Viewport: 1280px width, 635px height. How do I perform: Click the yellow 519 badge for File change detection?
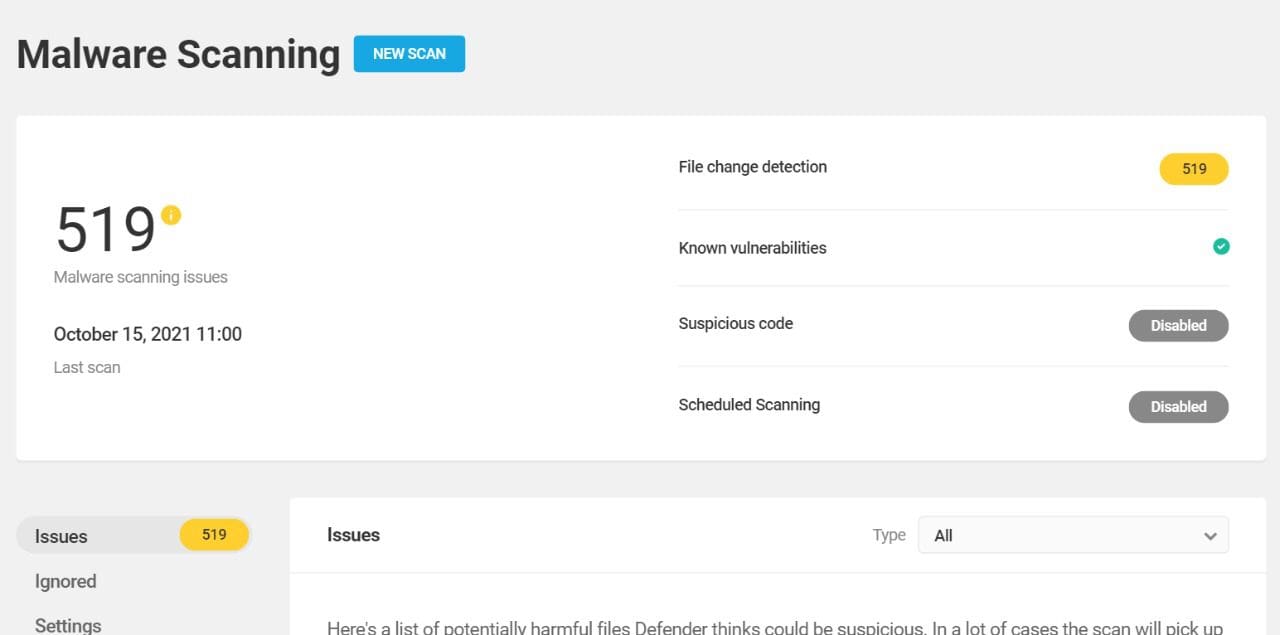point(1194,169)
